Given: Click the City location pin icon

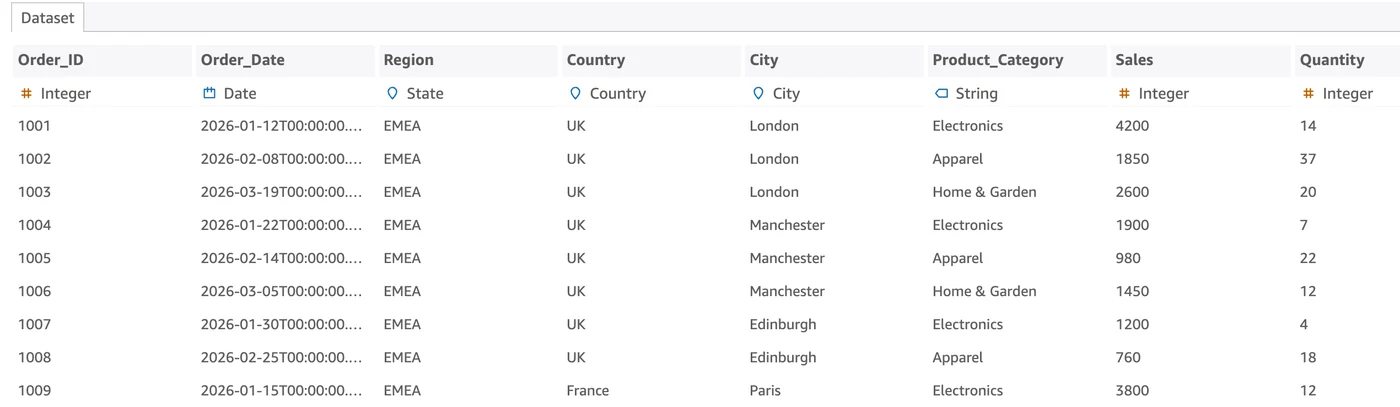Looking at the screenshot, I should pyautogui.click(x=758, y=93).
